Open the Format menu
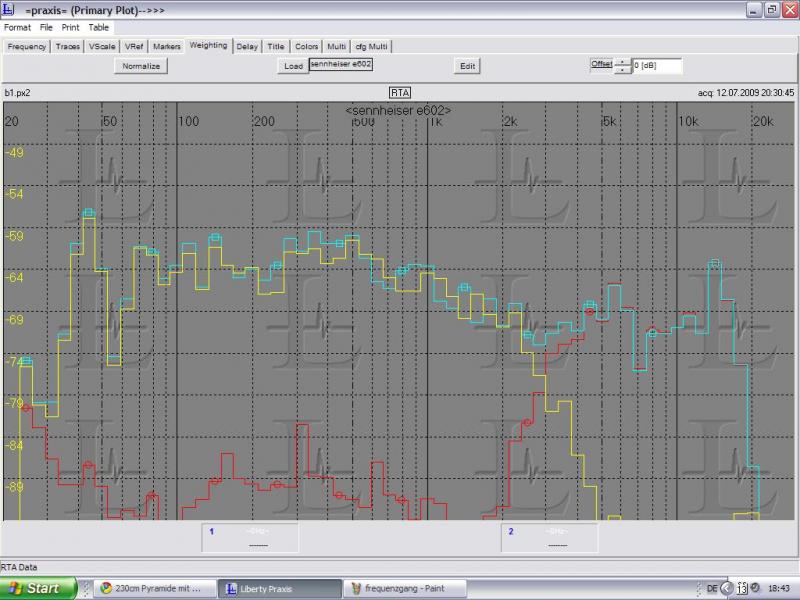 coord(17,27)
